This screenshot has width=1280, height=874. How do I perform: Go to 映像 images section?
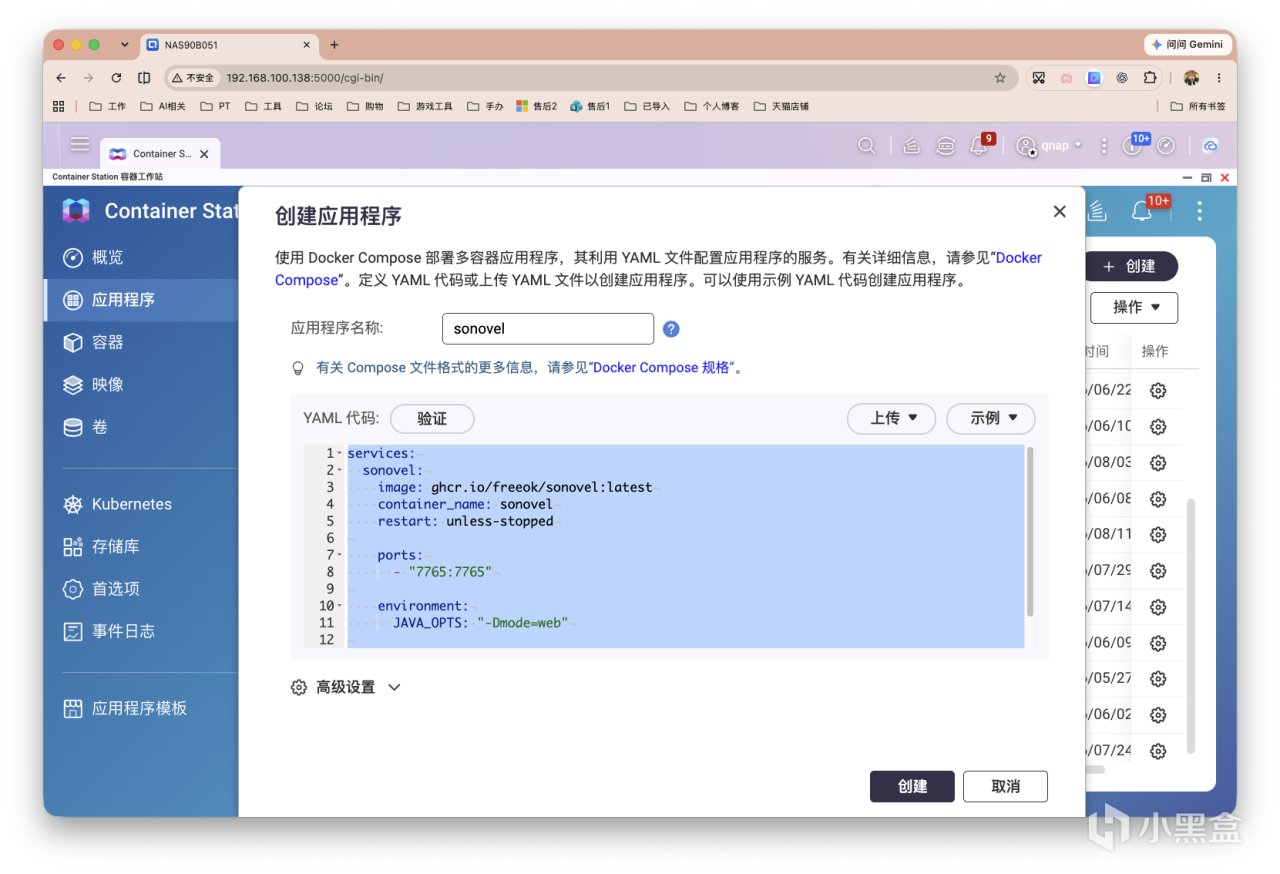[93, 385]
